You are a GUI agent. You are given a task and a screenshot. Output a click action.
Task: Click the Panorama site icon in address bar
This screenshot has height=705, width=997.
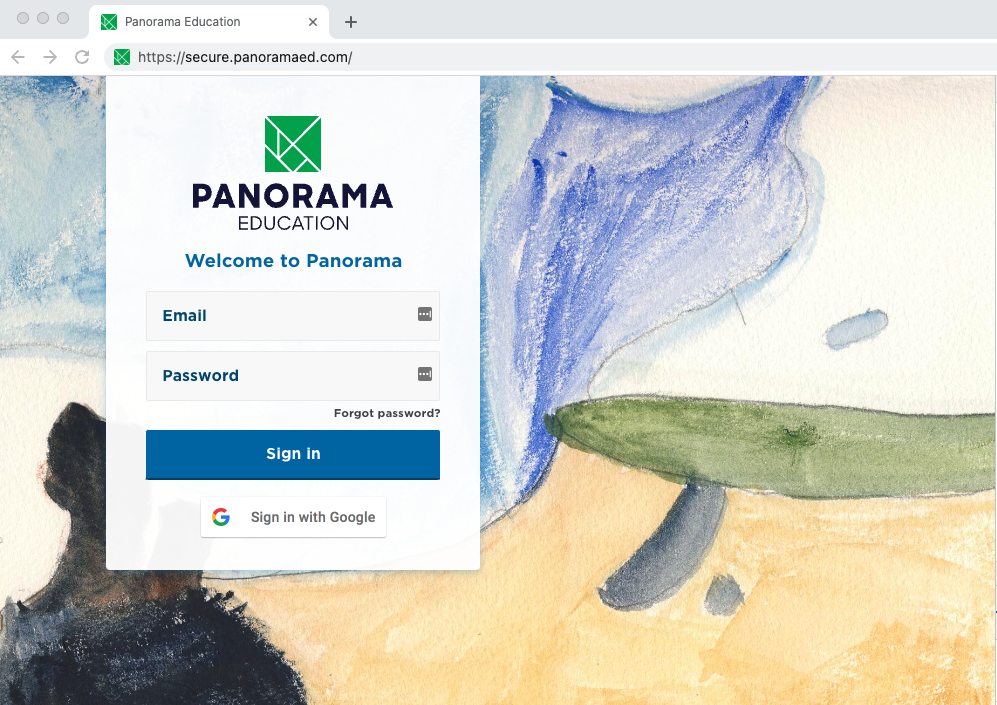pyautogui.click(x=121, y=57)
